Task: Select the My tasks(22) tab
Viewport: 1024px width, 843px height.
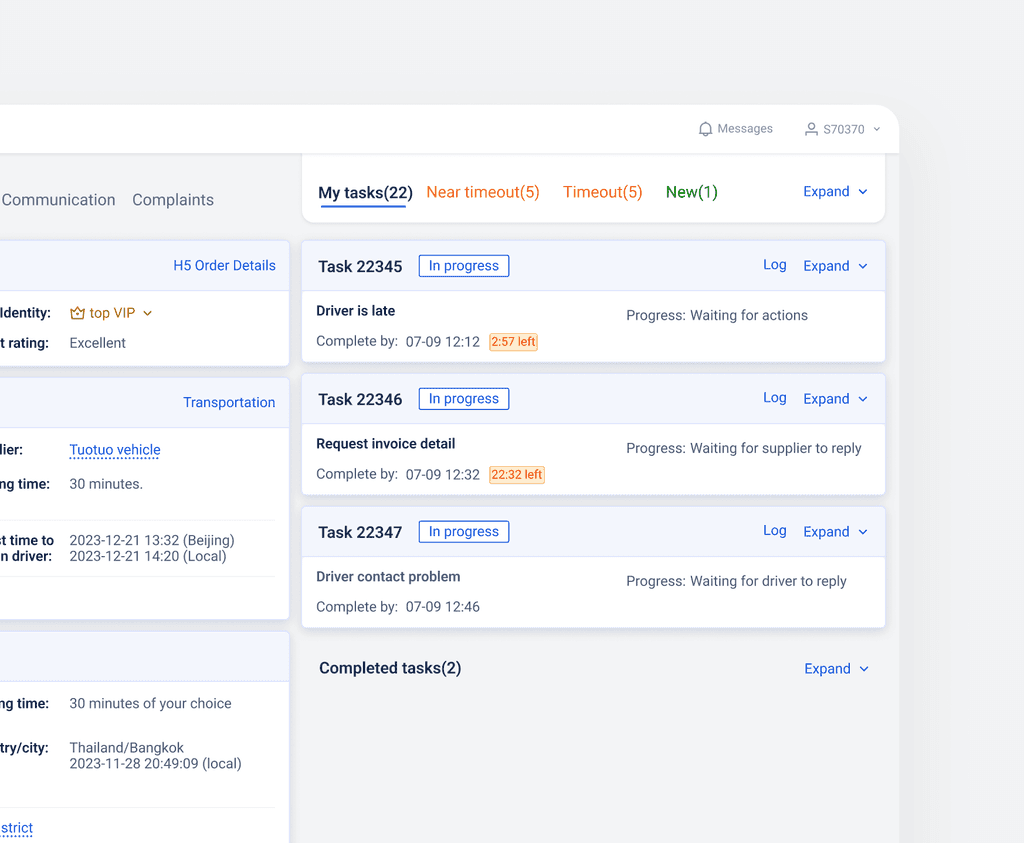Action: point(365,193)
